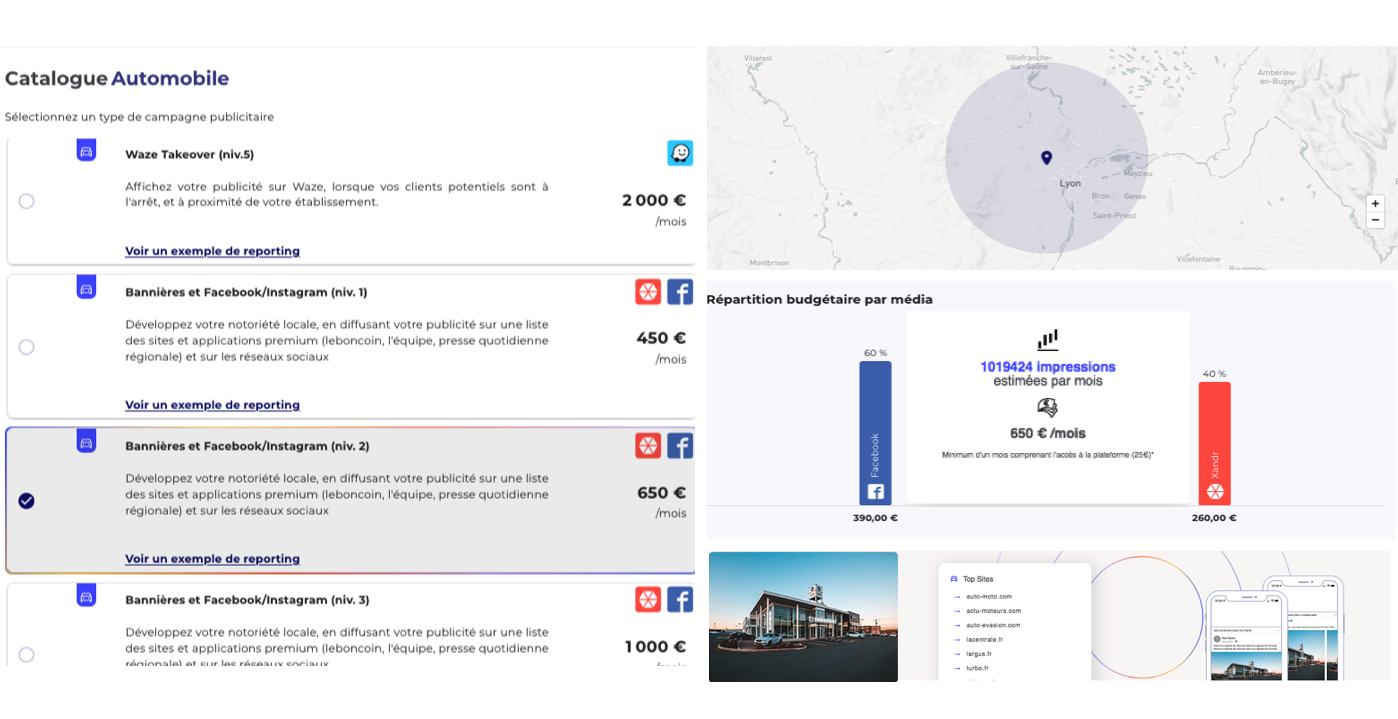Click the car badge beside the niv. 2 offer
Screen dimensions: 1398x719
[x=86, y=441]
